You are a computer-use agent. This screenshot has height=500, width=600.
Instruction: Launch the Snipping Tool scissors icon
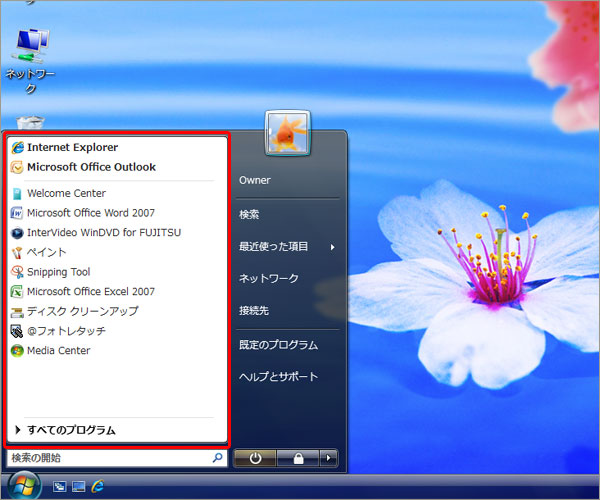tap(17, 272)
